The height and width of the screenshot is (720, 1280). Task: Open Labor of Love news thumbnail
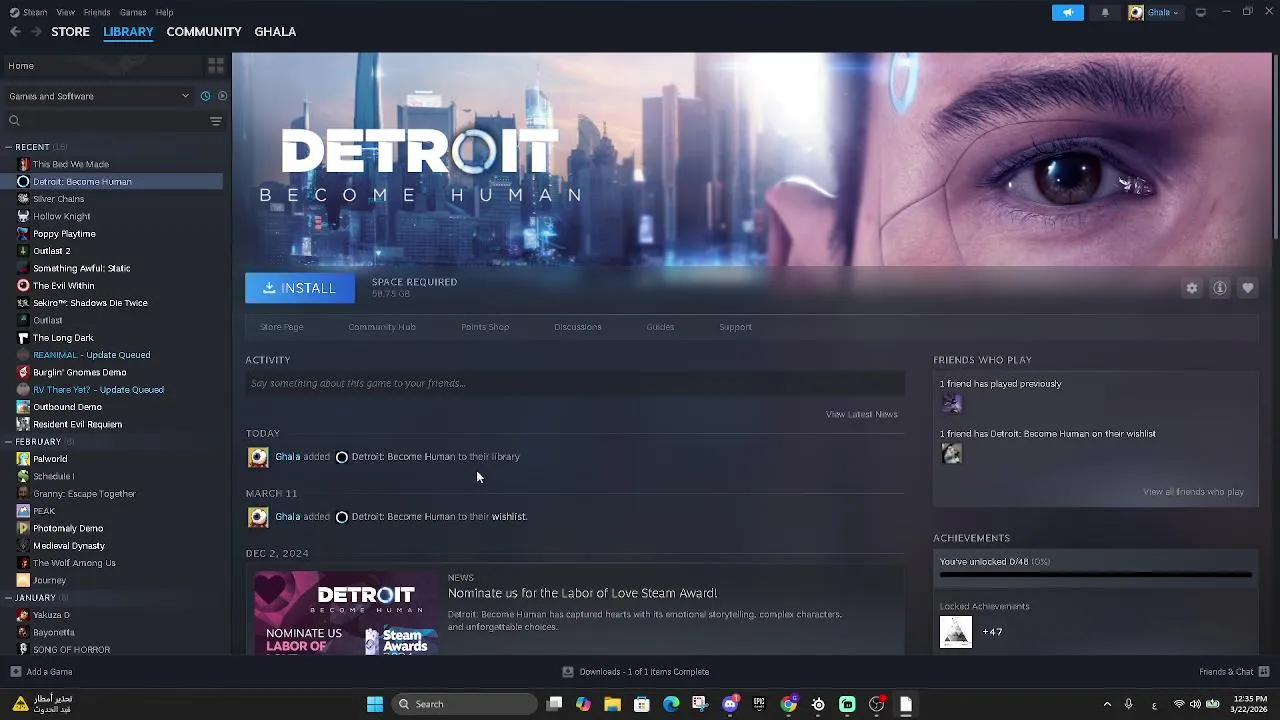[346, 613]
